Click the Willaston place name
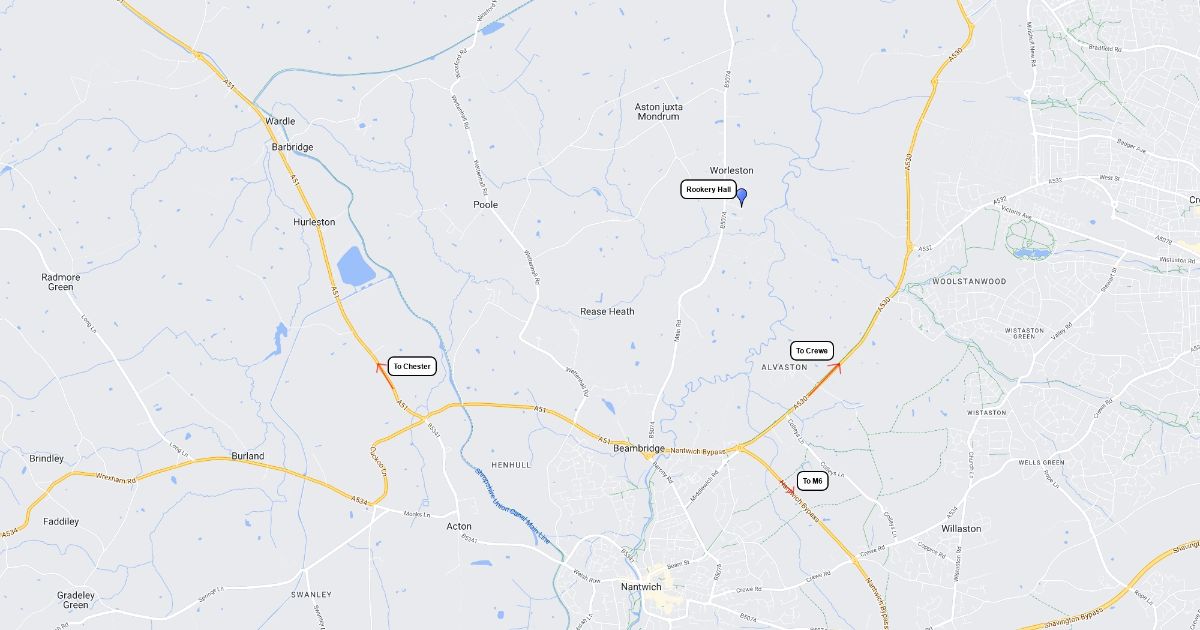The image size is (1200, 630). point(961,528)
